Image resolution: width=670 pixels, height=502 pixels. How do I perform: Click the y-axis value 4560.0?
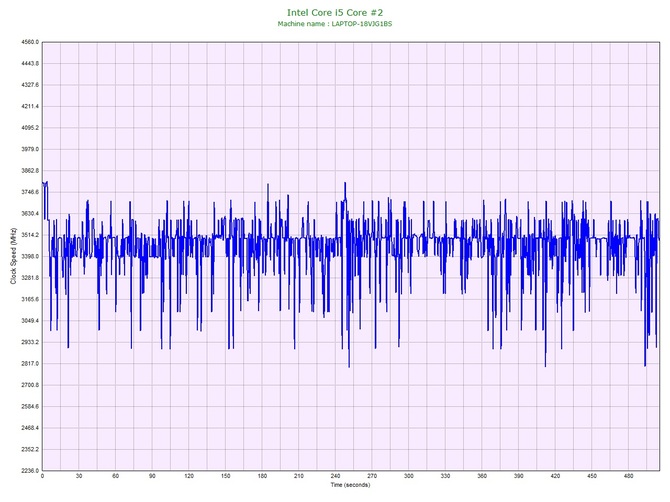[30, 42]
